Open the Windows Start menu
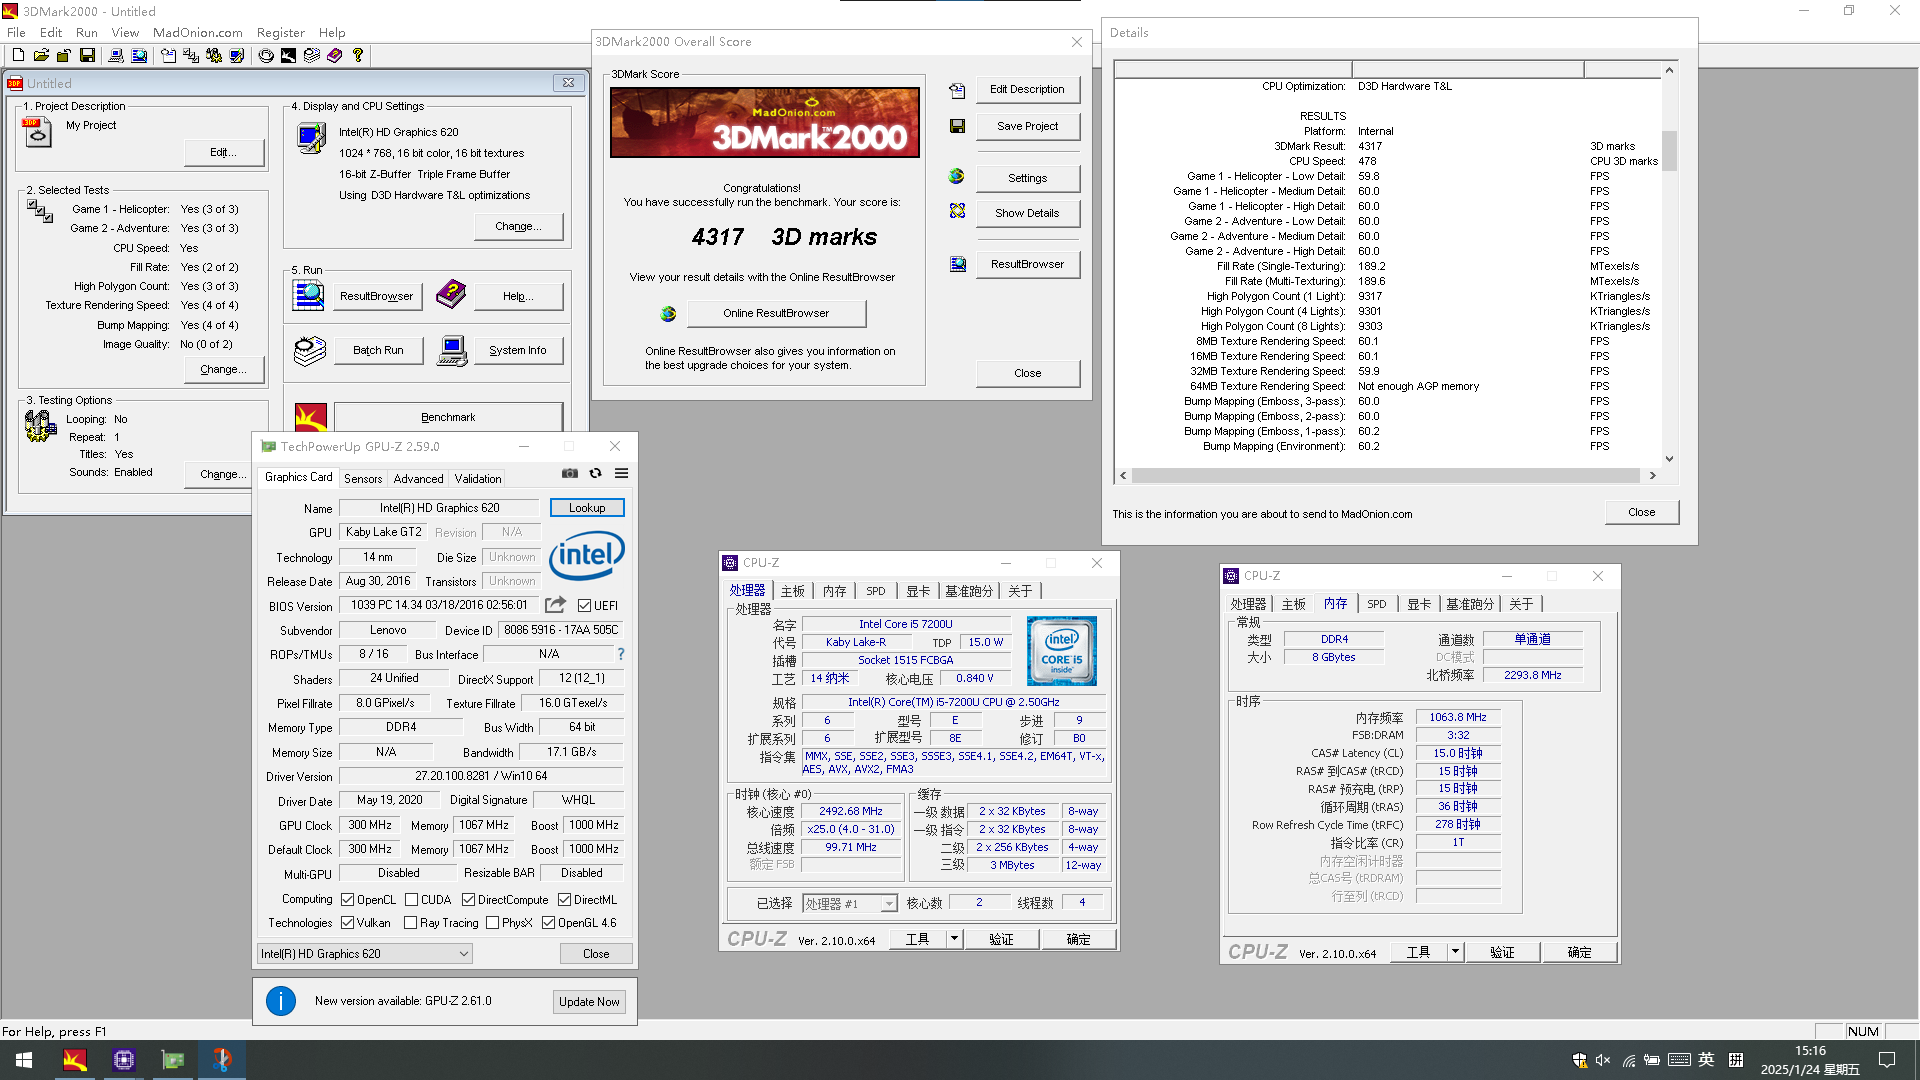The image size is (1920, 1080). click(24, 1060)
